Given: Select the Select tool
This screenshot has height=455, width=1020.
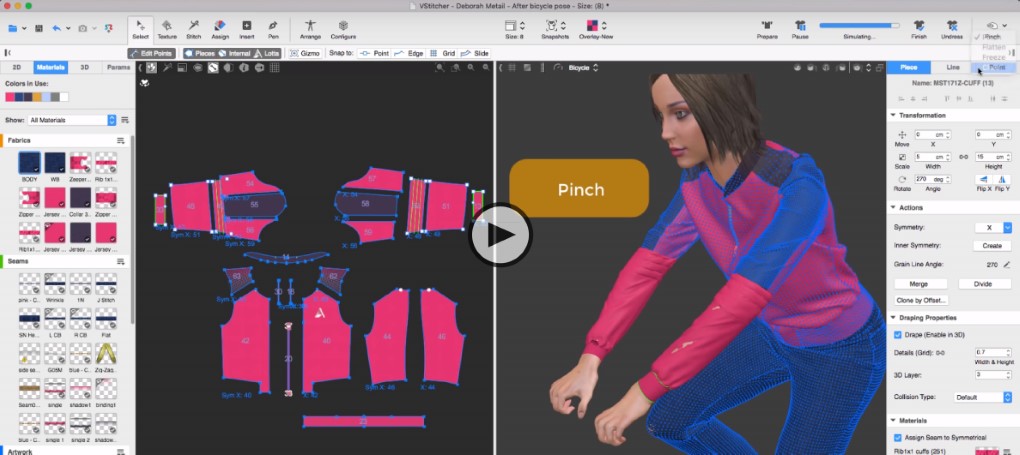Looking at the screenshot, I should coord(140,29).
